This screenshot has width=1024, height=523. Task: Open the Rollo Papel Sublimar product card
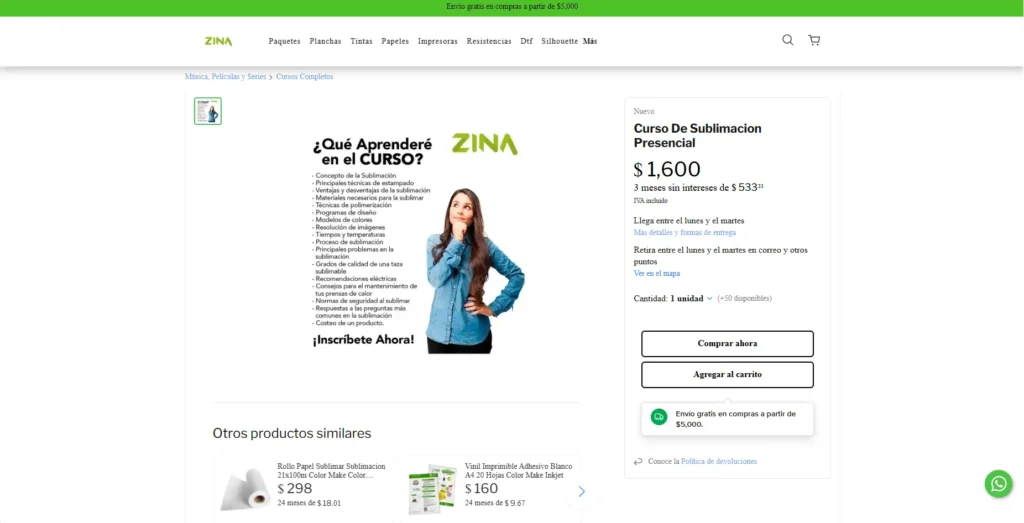[x=304, y=486]
